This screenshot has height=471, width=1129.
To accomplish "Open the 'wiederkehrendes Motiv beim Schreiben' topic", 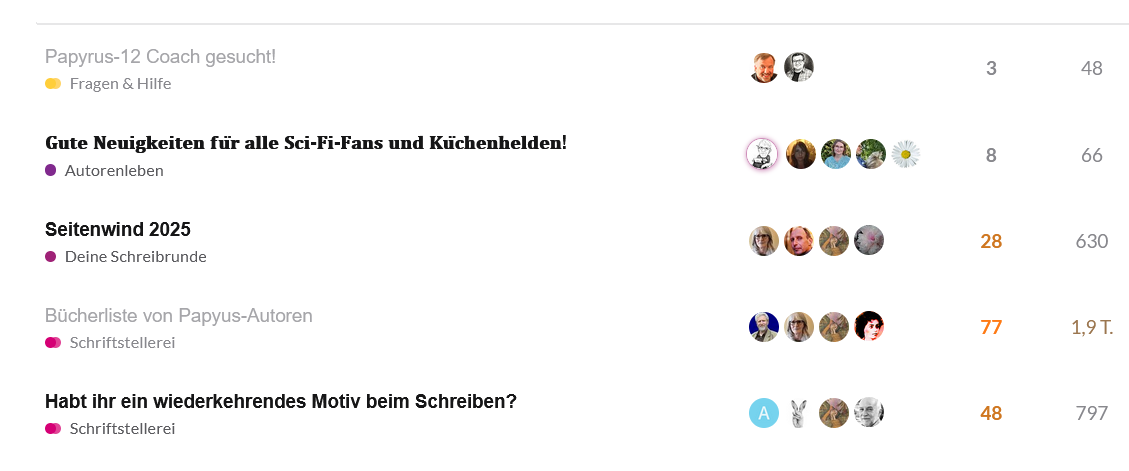I will 281,402.
